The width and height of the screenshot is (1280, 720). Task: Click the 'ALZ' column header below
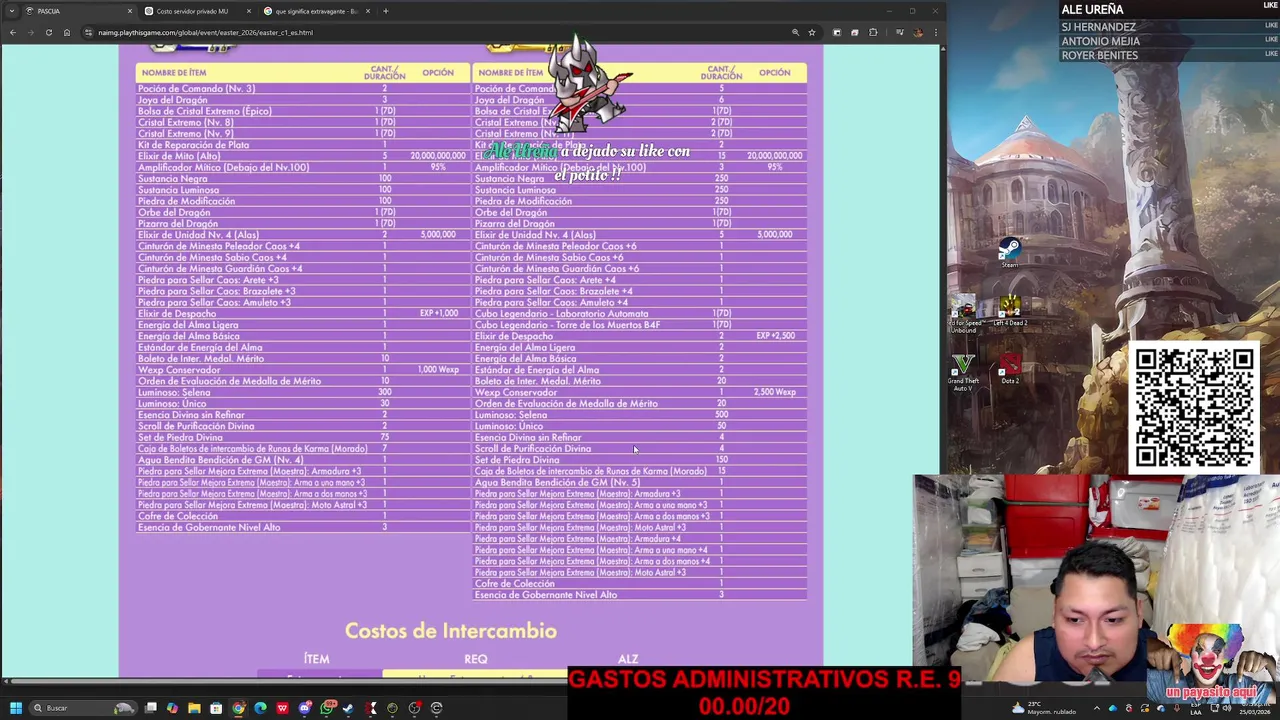628,659
